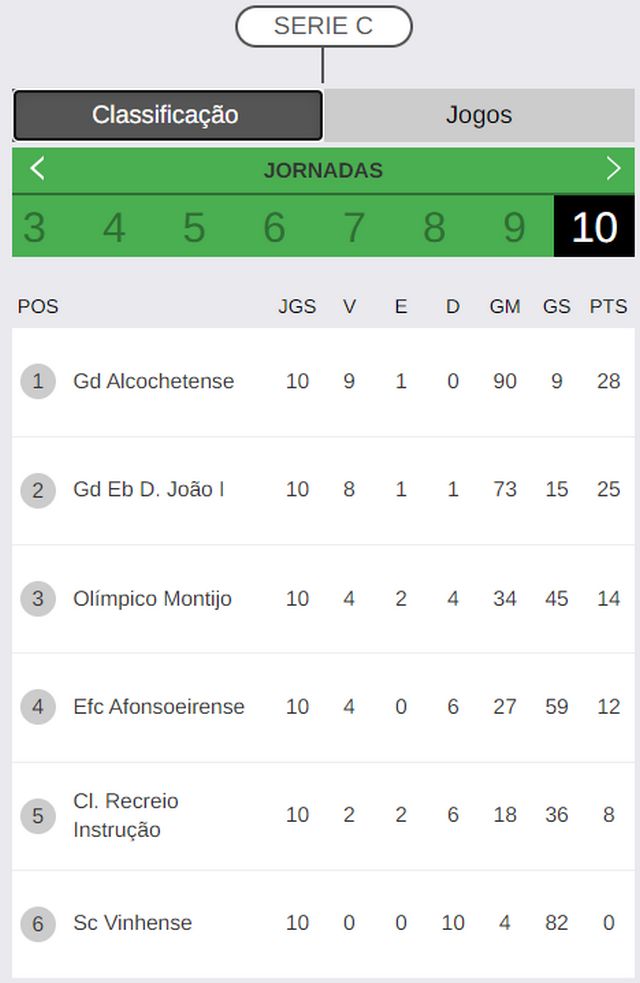Image resolution: width=640 pixels, height=983 pixels.
Task: Select jornada 7
Action: 354,226
